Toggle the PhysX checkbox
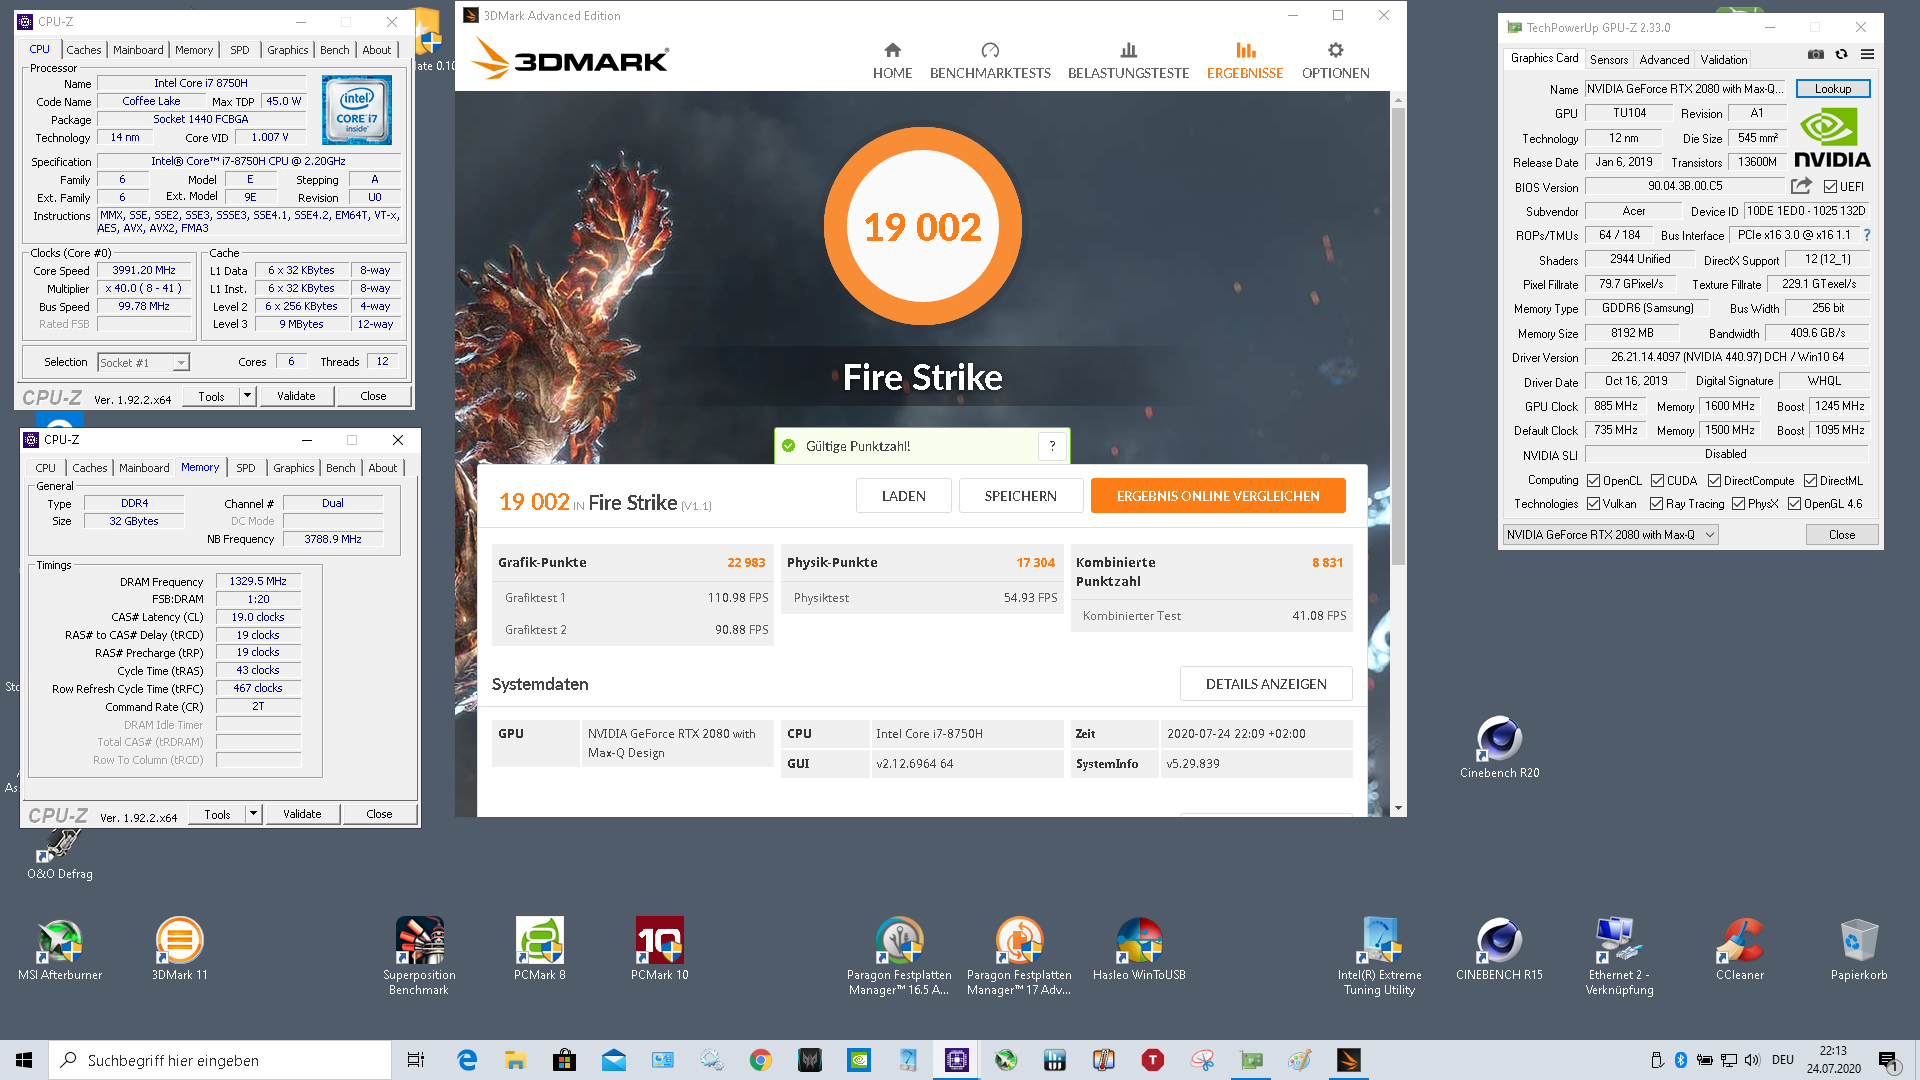The width and height of the screenshot is (1920, 1080). pos(1738,504)
